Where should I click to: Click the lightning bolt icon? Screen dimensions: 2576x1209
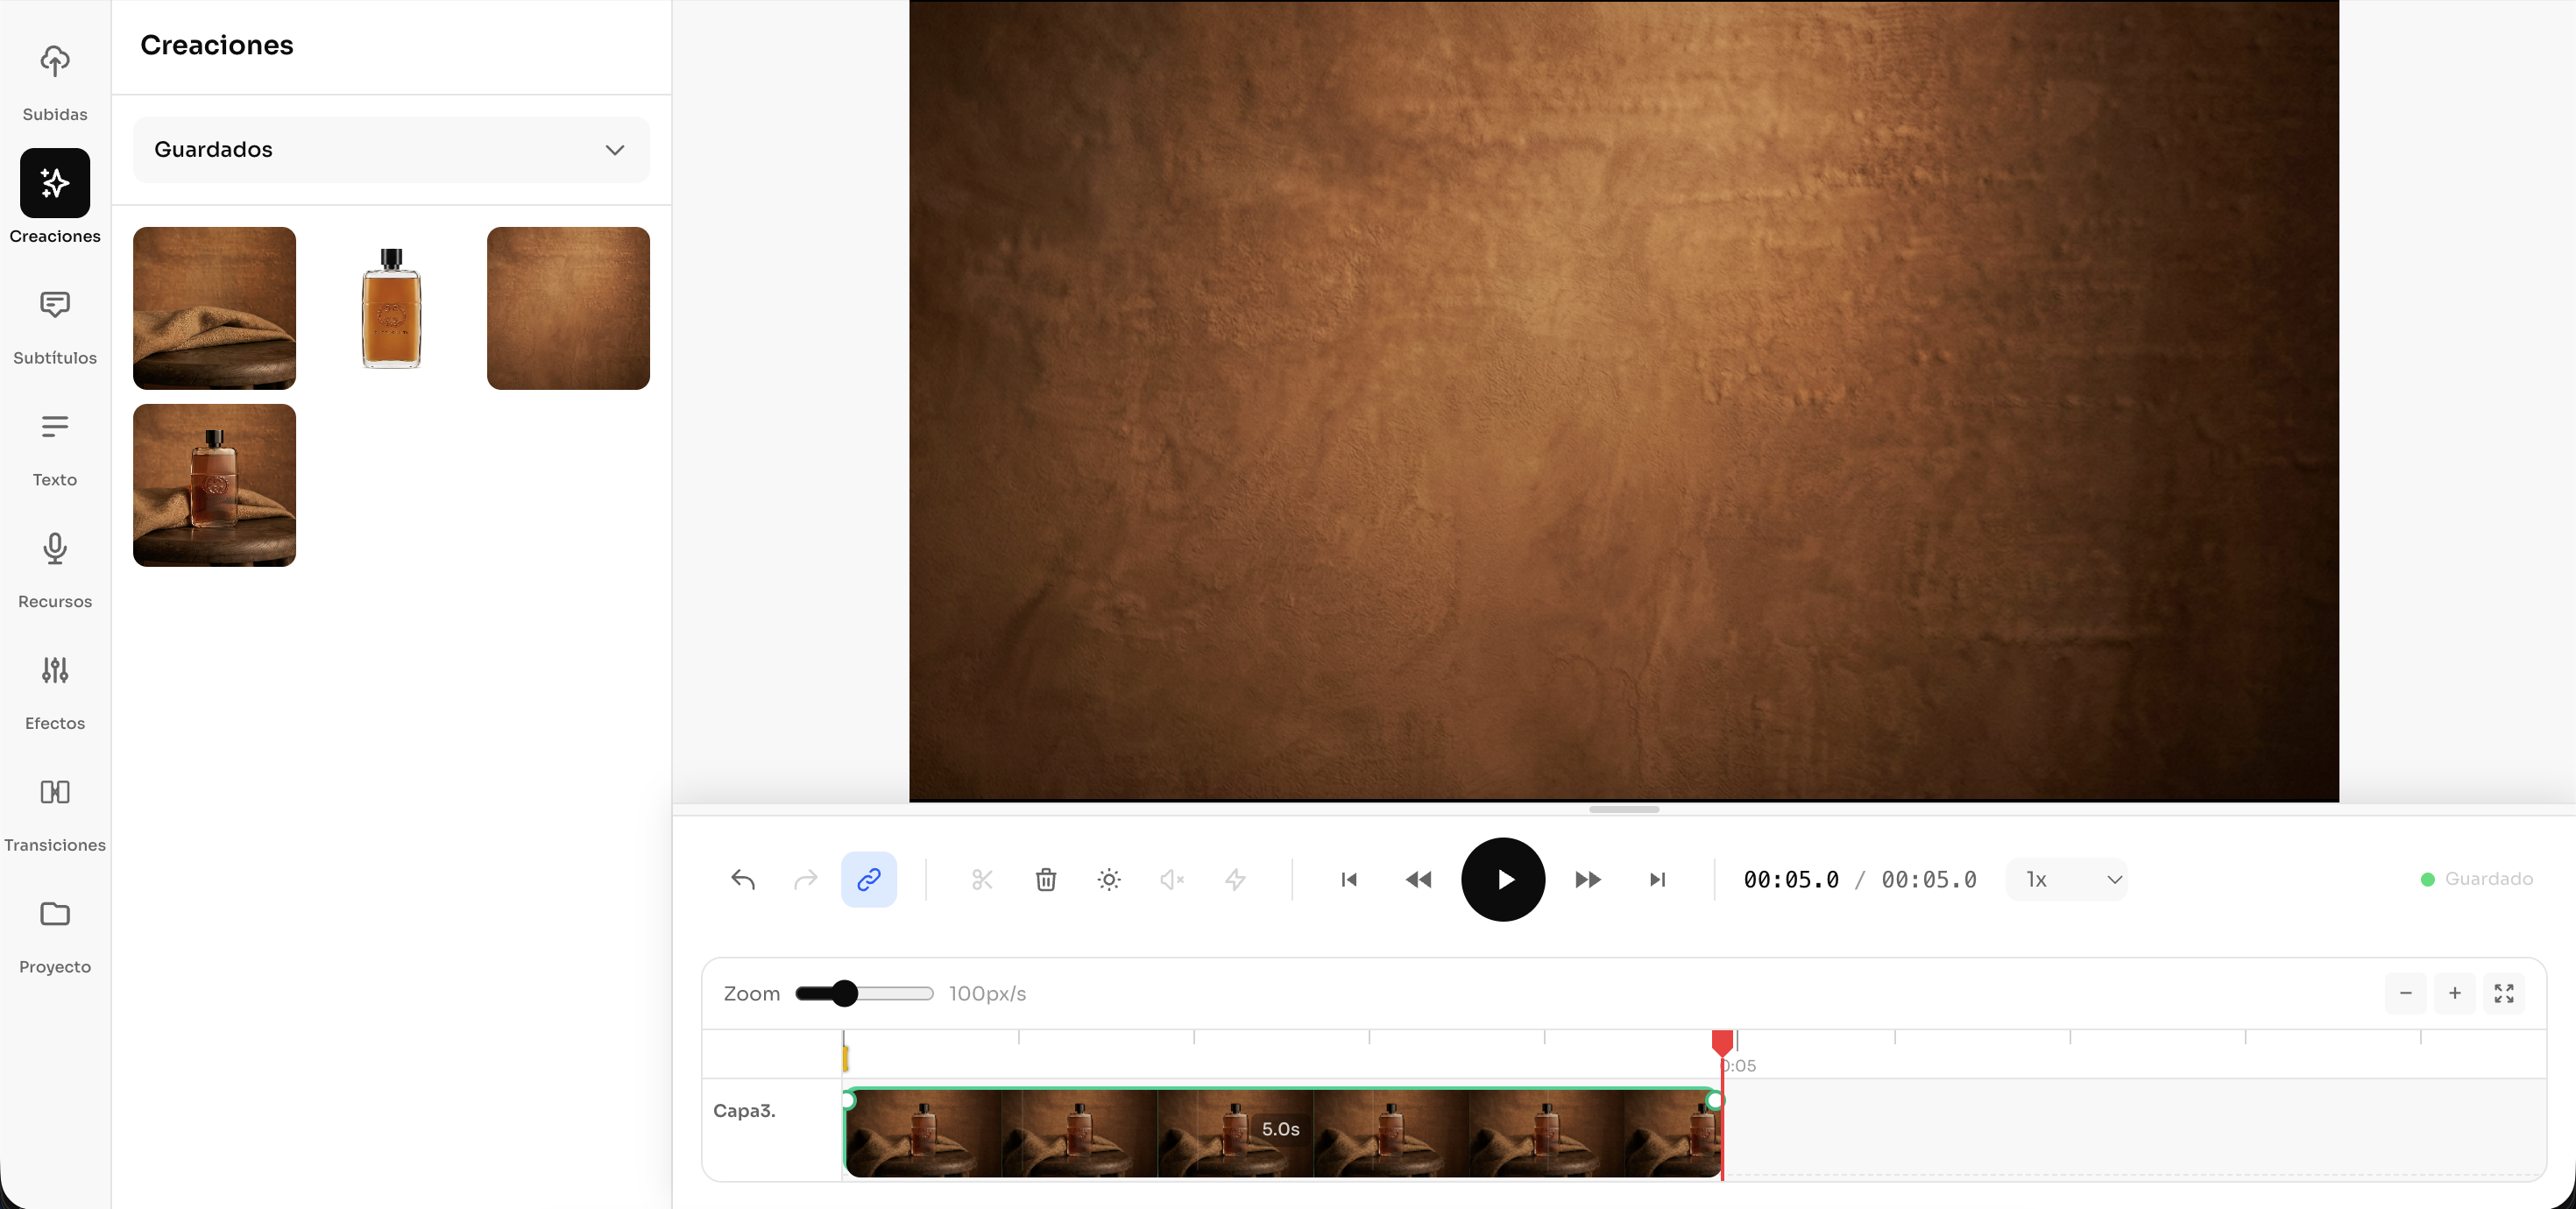pos(1235,879)
